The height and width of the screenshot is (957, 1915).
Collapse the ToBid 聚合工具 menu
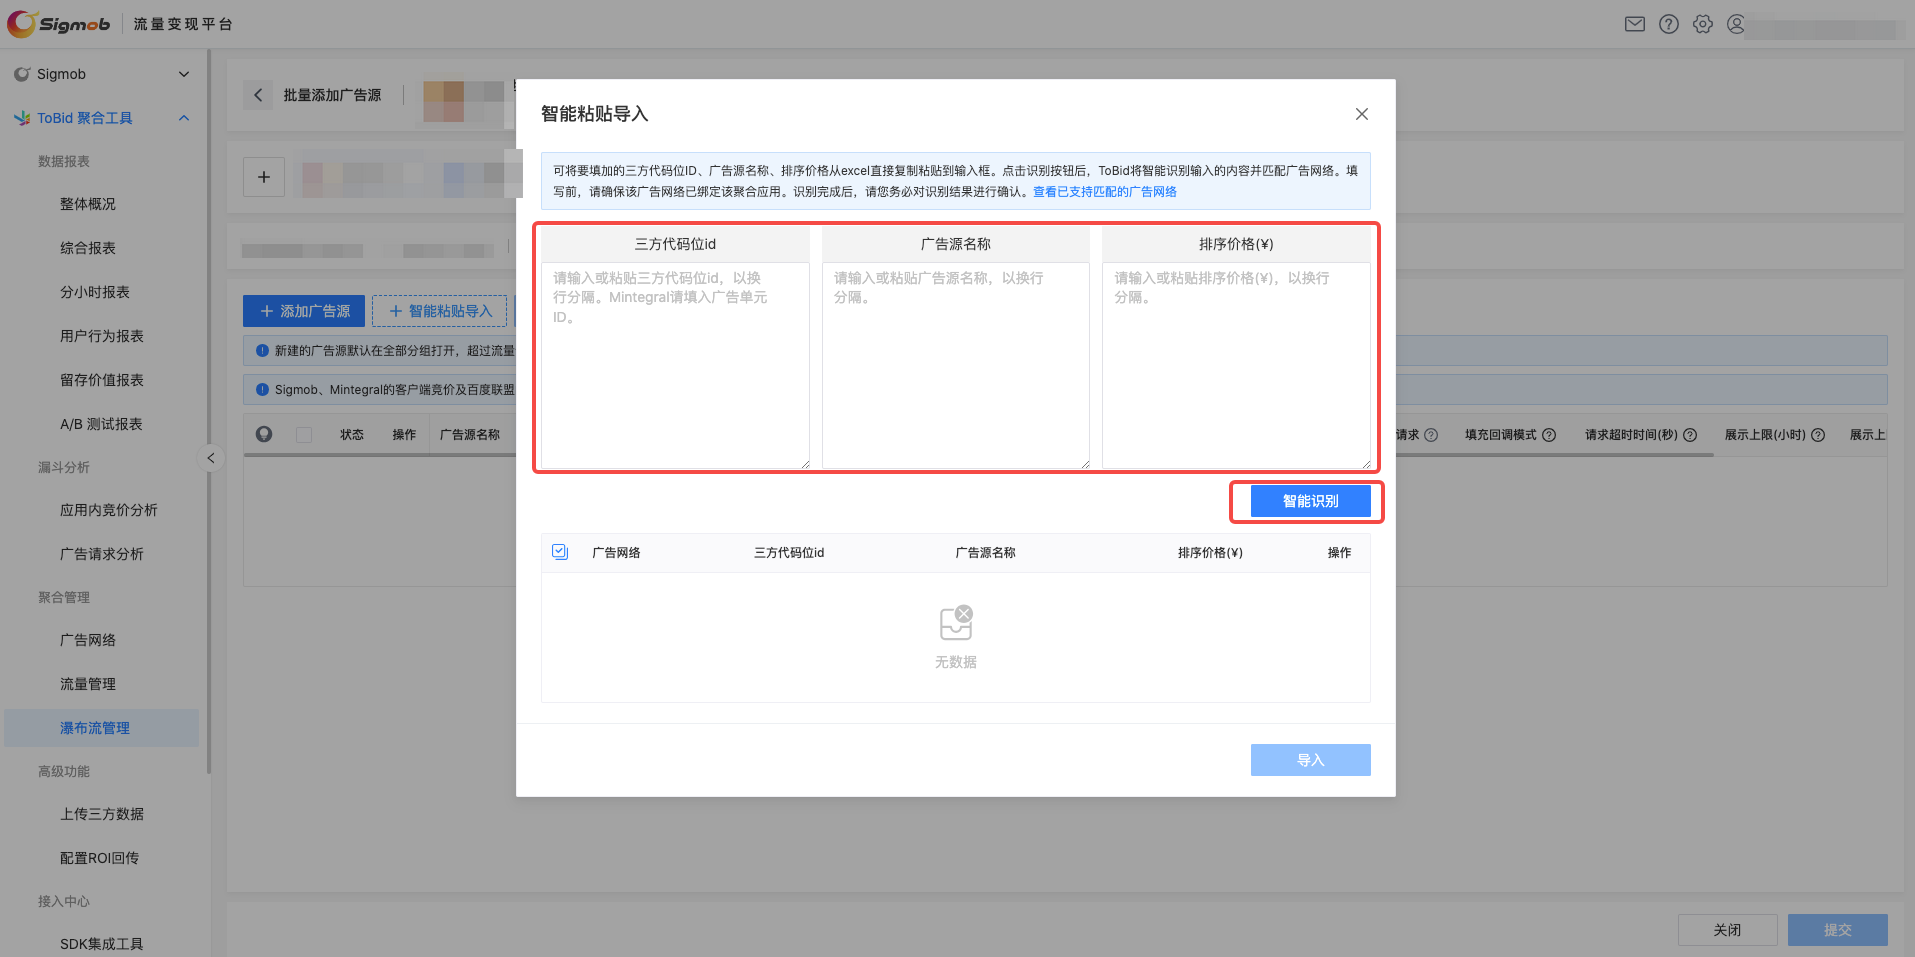pos(184,118)
